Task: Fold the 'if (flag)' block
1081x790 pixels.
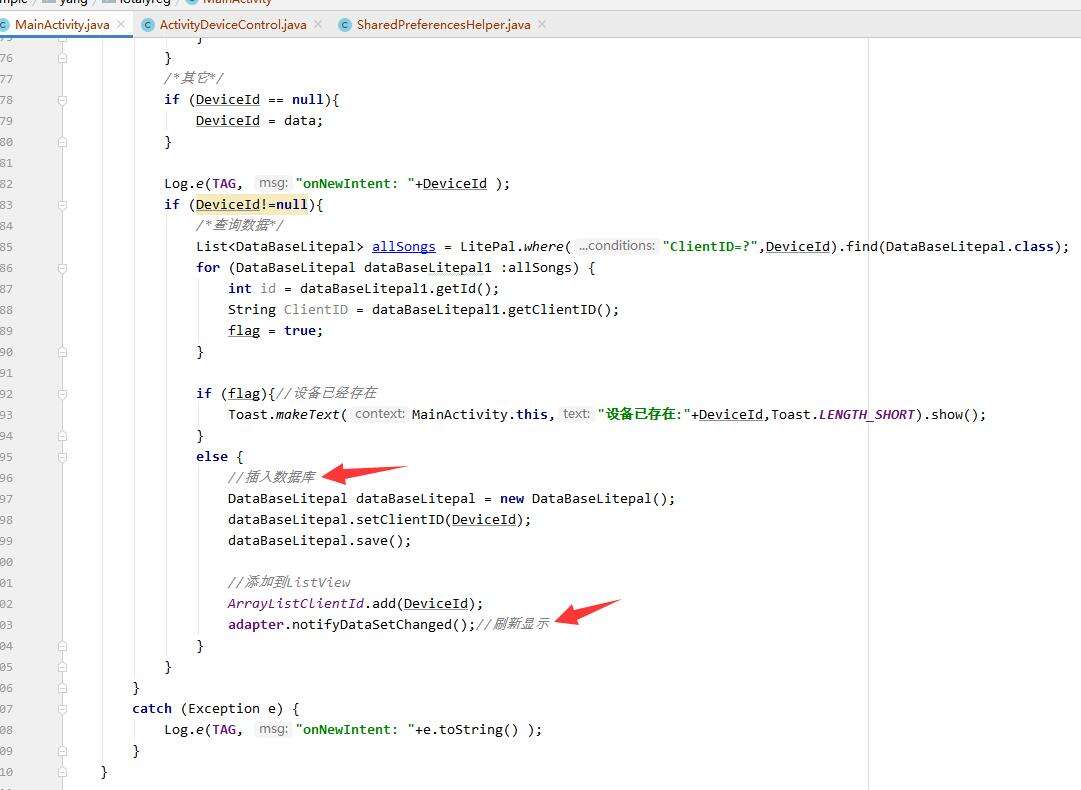Action: click(63, 394)
